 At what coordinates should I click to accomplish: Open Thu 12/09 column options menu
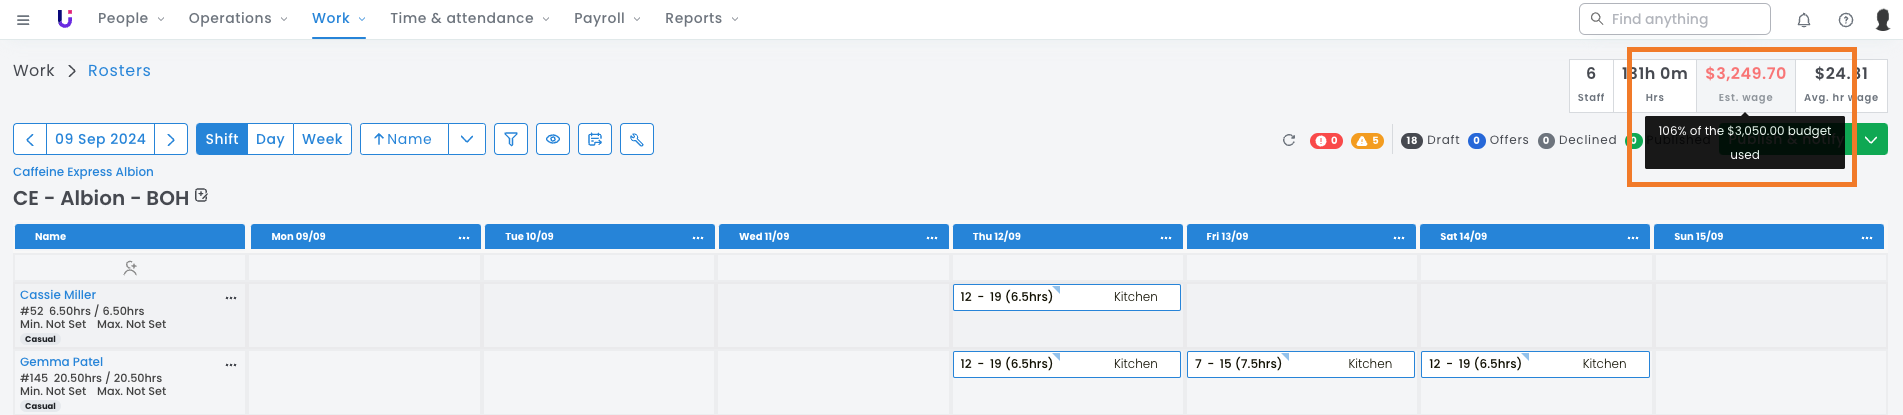point(1166,237)
